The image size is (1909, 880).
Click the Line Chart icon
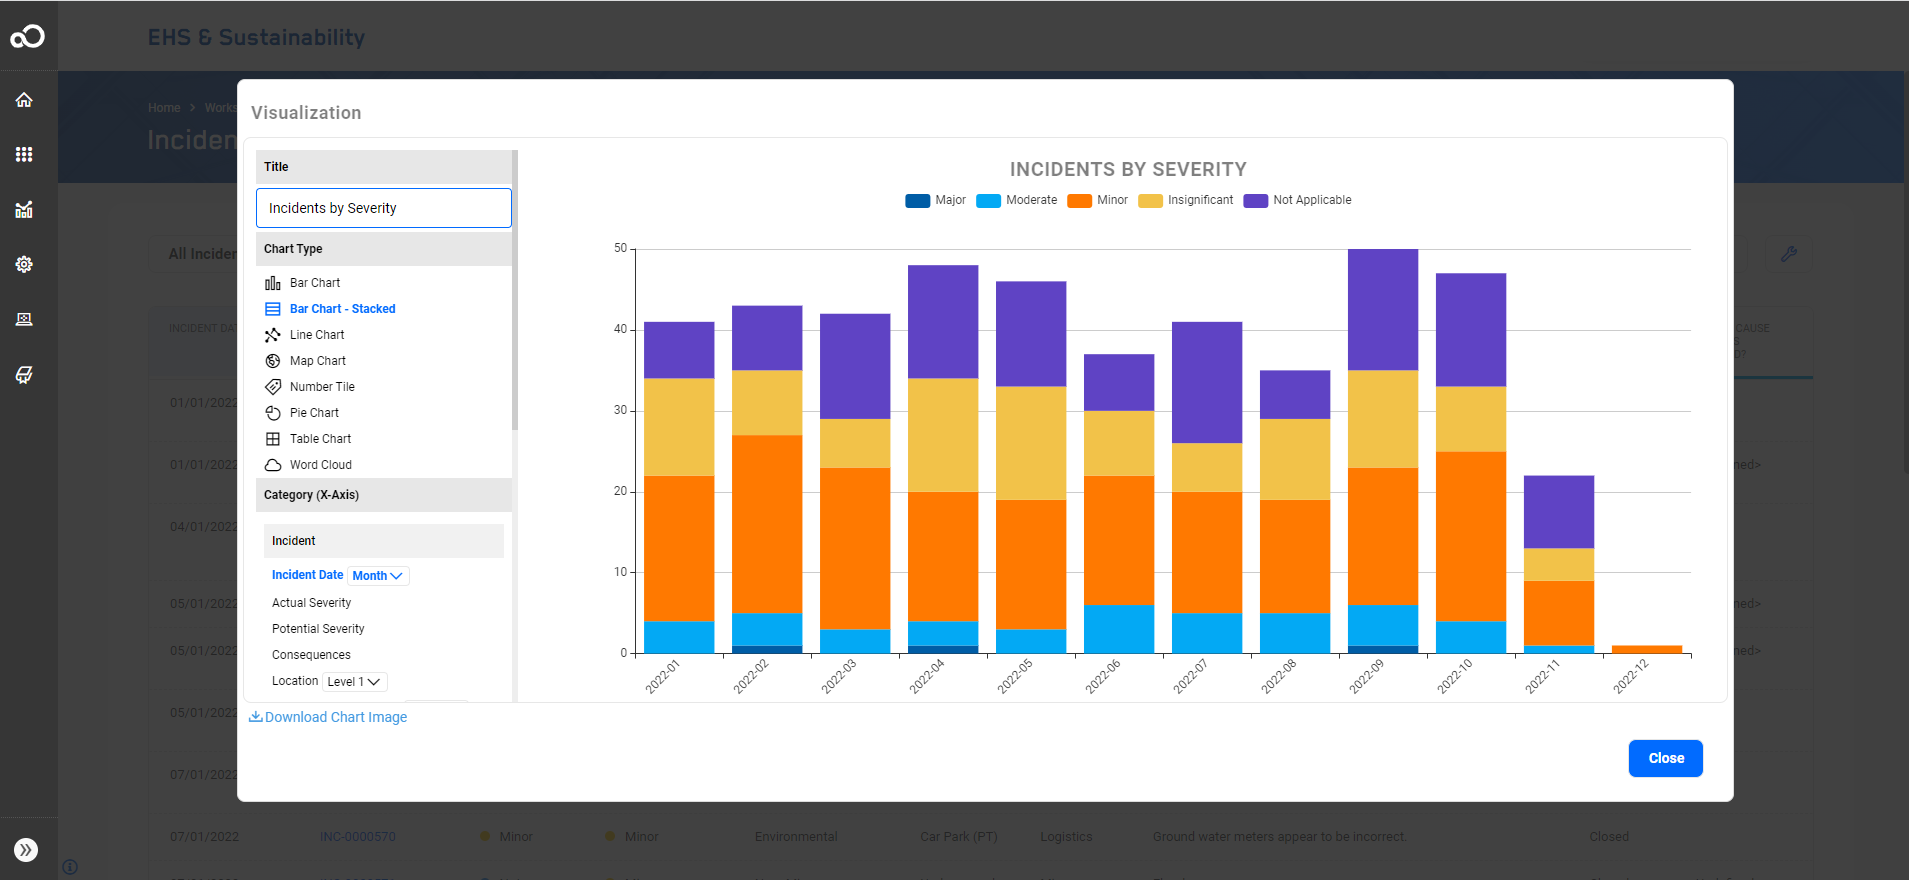coord(273,335)
